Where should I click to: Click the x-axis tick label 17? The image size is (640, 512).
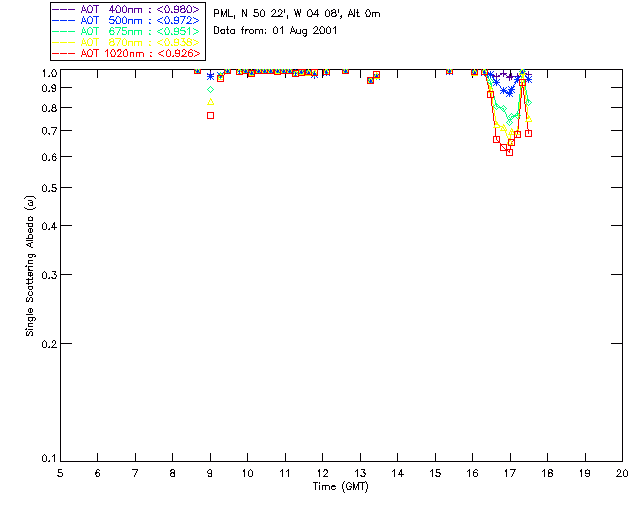click(x=510, y=473)
